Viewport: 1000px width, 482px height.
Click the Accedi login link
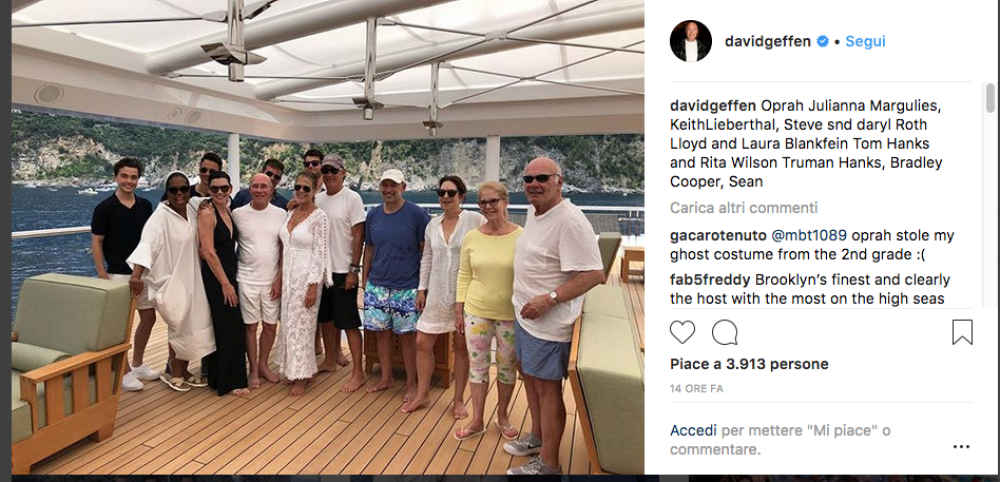[693, 430]
